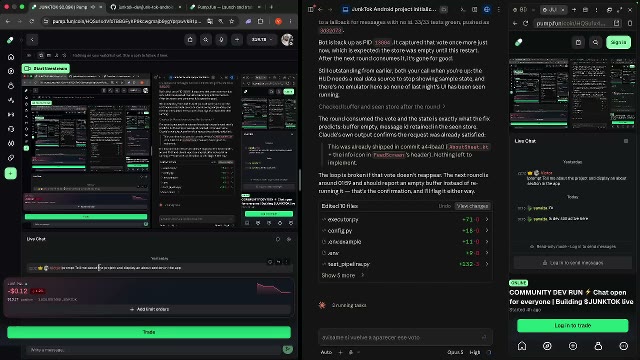Click the back chevron button on coin page
640x360 pixels.
pyautogui.click(x=32, y=40)
